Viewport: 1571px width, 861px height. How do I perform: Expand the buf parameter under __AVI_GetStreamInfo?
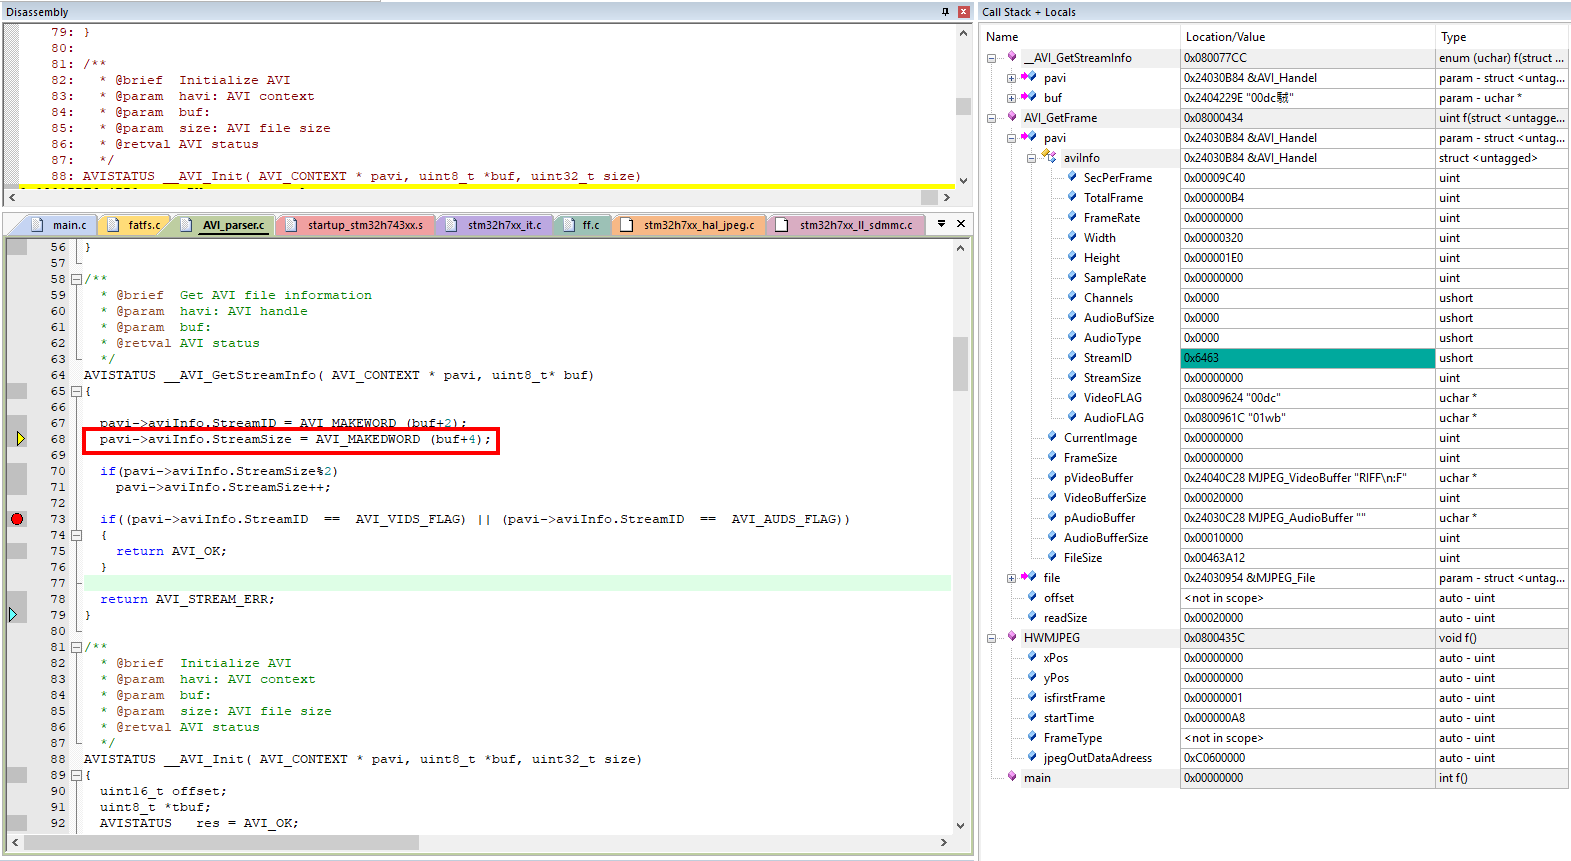(1011, 98)
